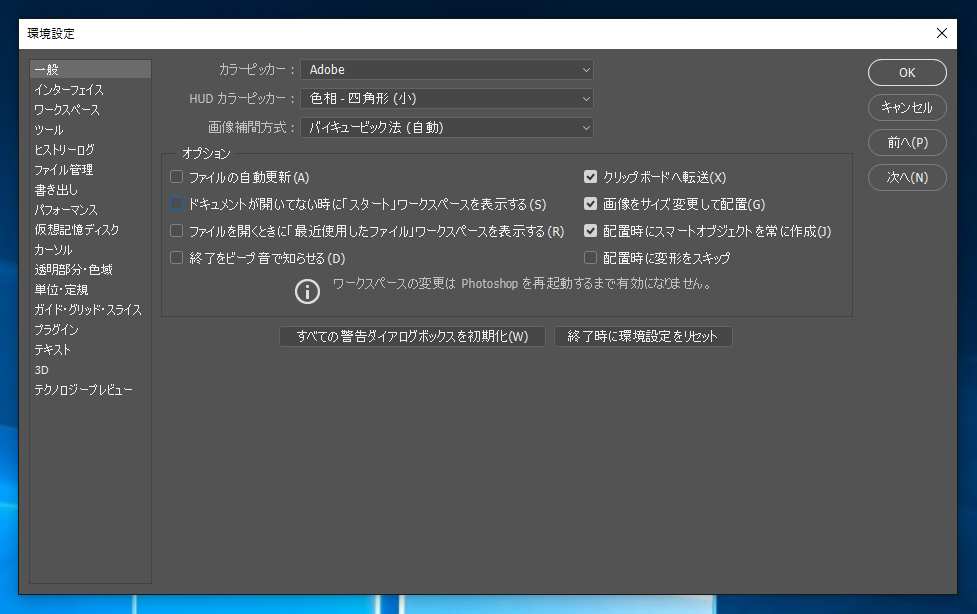This screenshot has width=977, height=614.
Task: Enable 配置時に変形をスキップ checkbox
Action: pos(590,257)
